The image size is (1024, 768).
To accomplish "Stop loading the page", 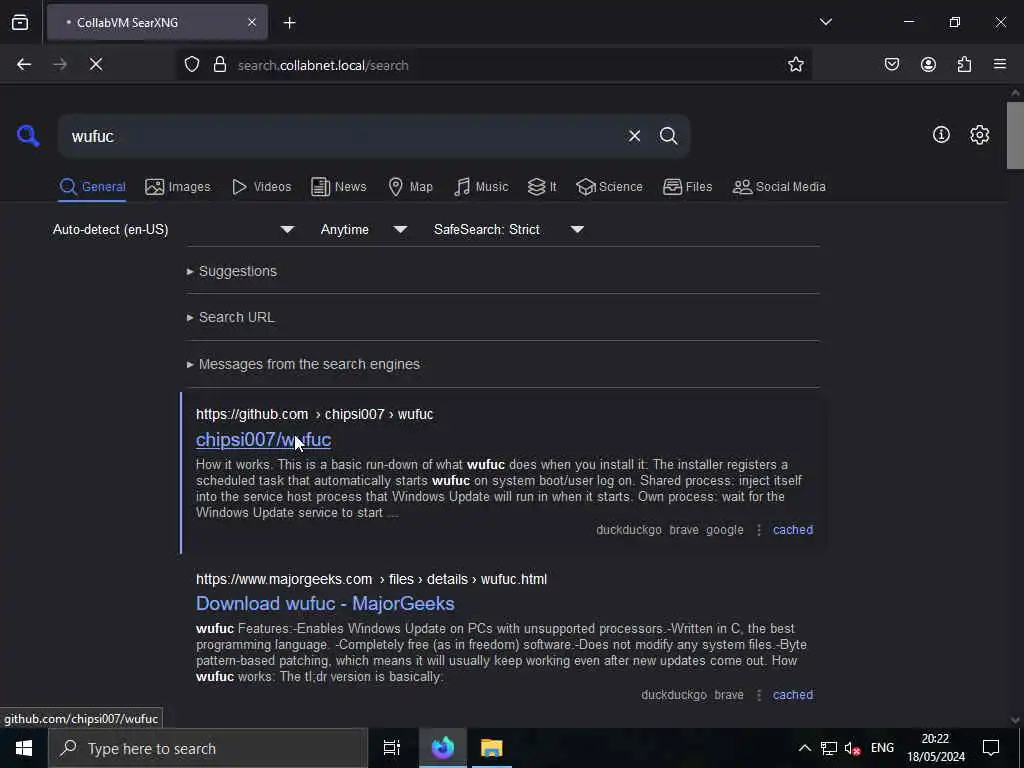I will (96, 65).
